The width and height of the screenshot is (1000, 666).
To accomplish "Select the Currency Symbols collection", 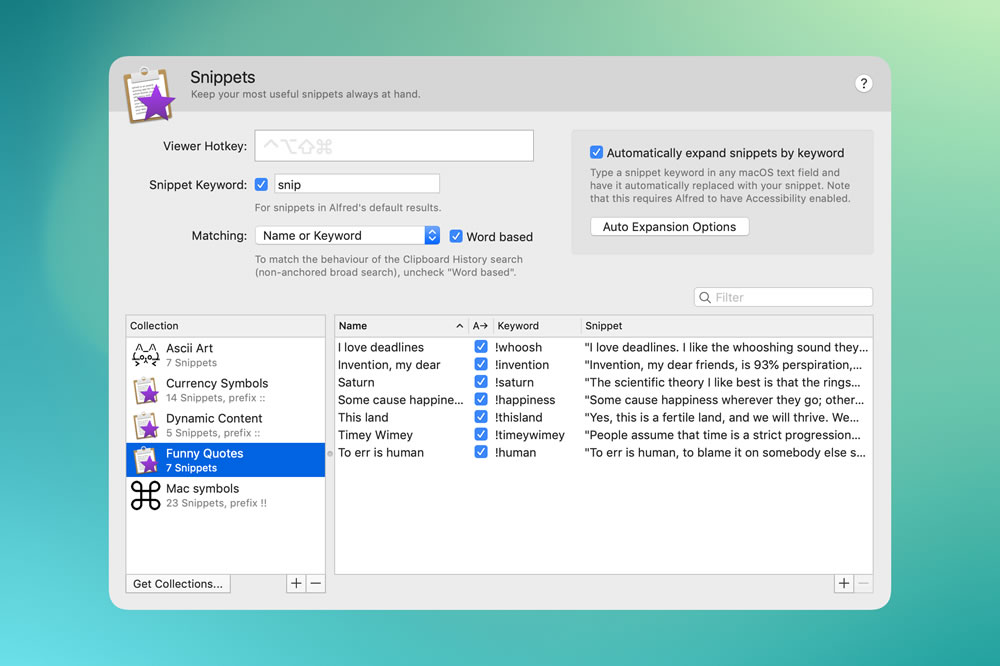I will coord(226,390).
